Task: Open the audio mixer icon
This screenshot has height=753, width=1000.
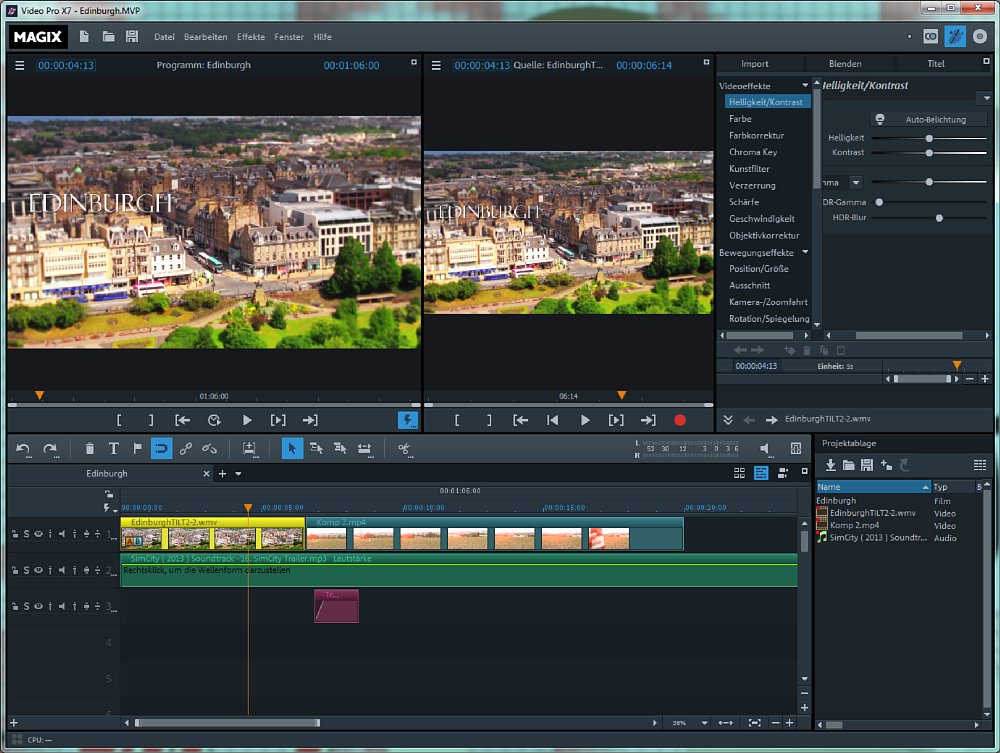Action: pyautogui.click(x=796, y=449)
